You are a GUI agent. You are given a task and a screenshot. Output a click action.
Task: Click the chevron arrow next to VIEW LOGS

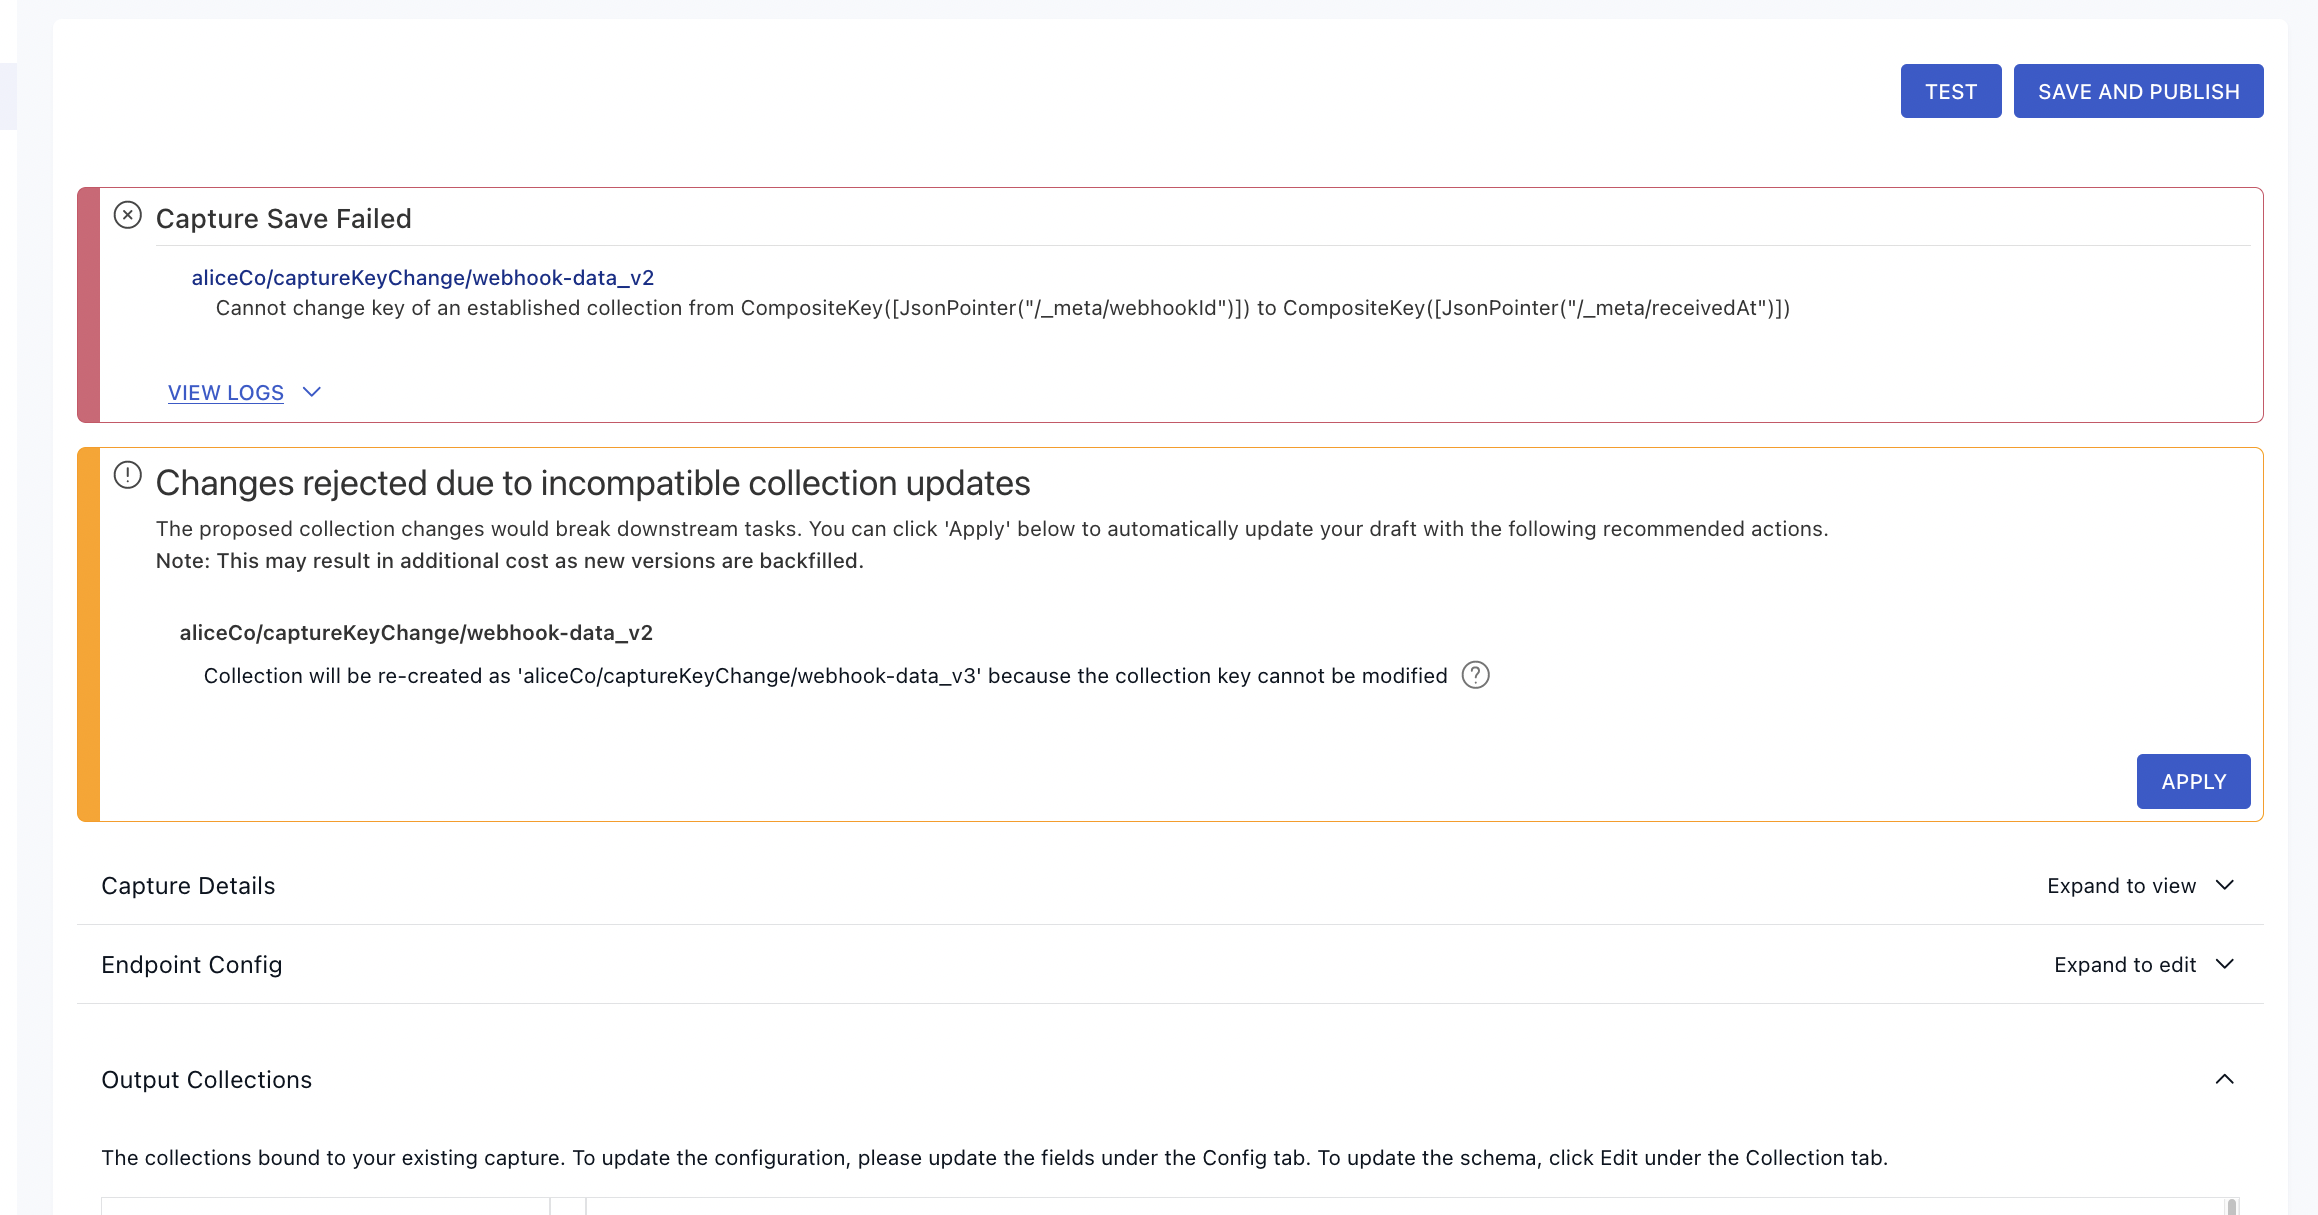[x=311, y=392]
